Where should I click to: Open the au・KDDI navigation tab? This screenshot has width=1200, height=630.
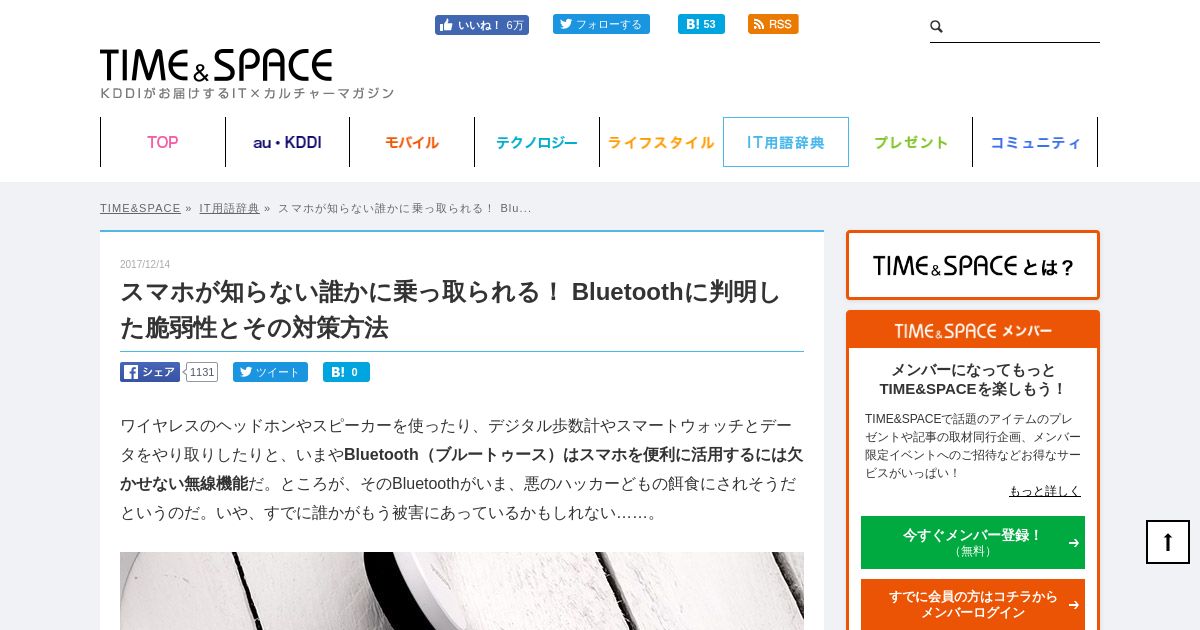pos(287,142)
